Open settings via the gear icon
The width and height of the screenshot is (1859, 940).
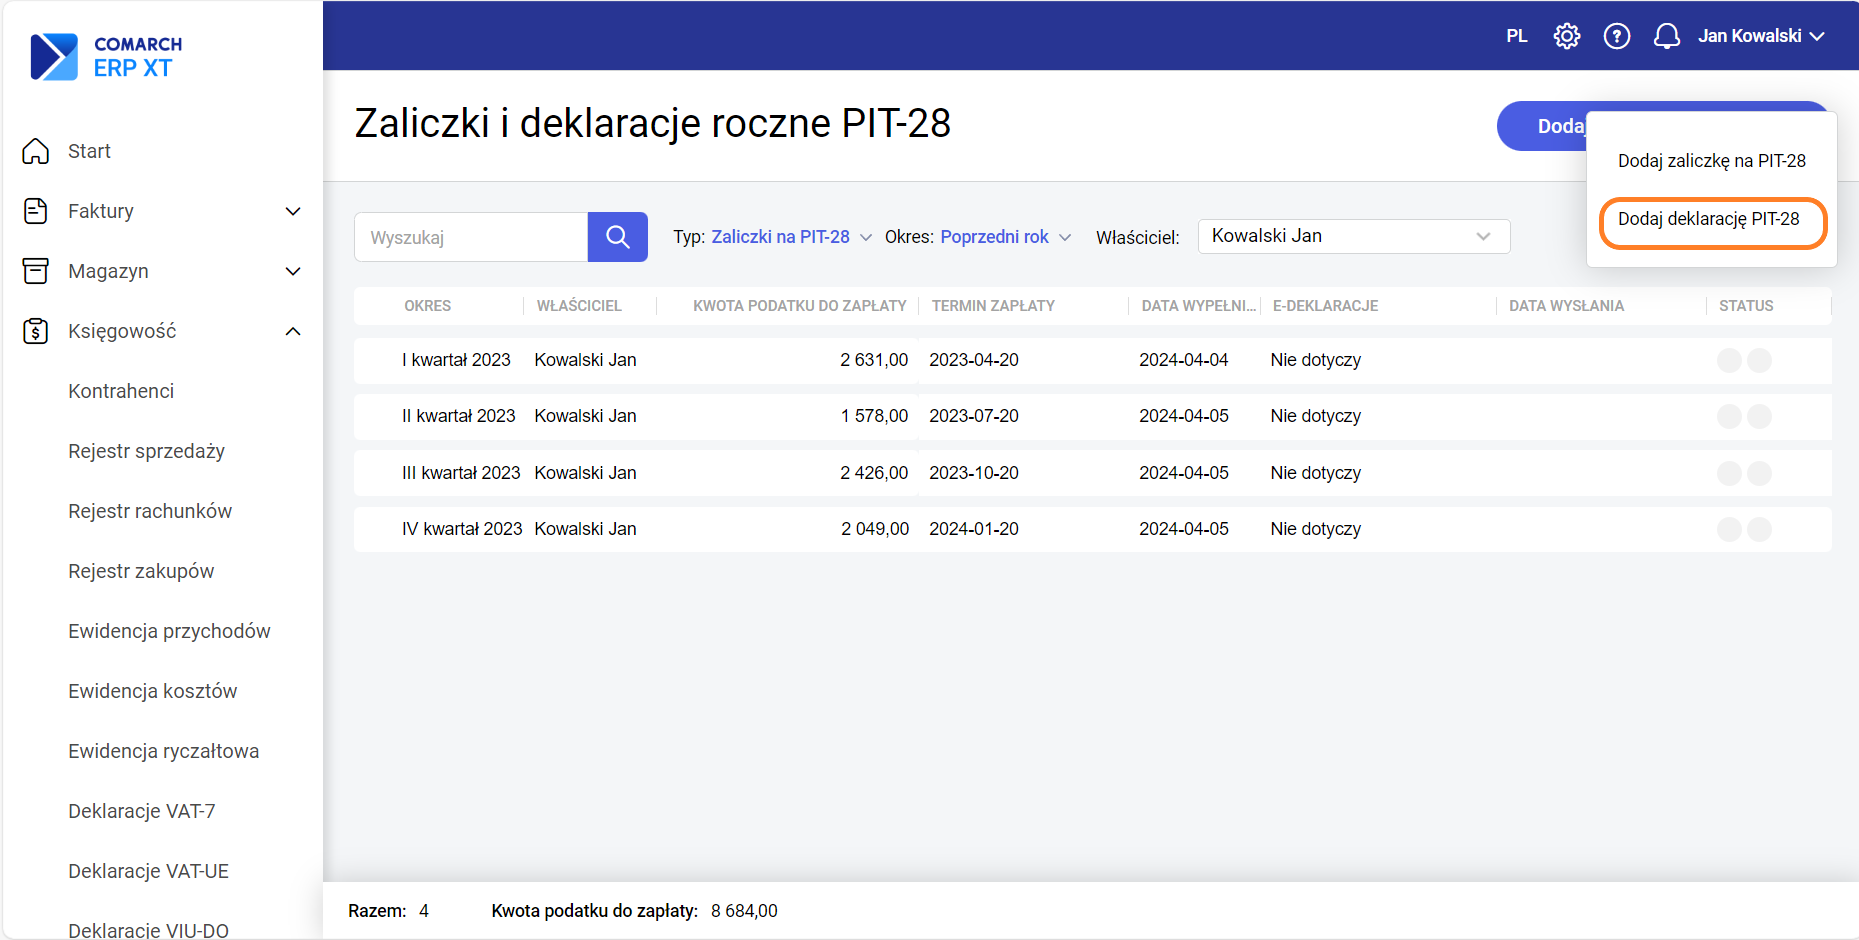(1566, 36)
